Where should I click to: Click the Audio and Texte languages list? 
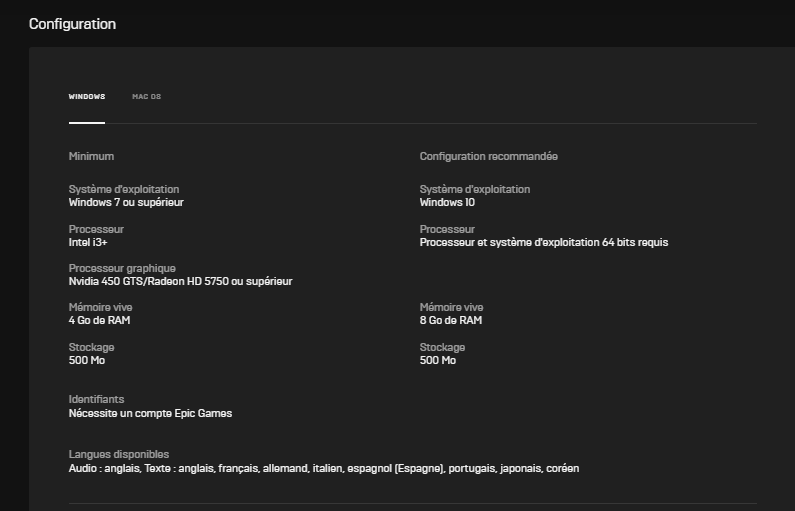[x=324, y=468]
